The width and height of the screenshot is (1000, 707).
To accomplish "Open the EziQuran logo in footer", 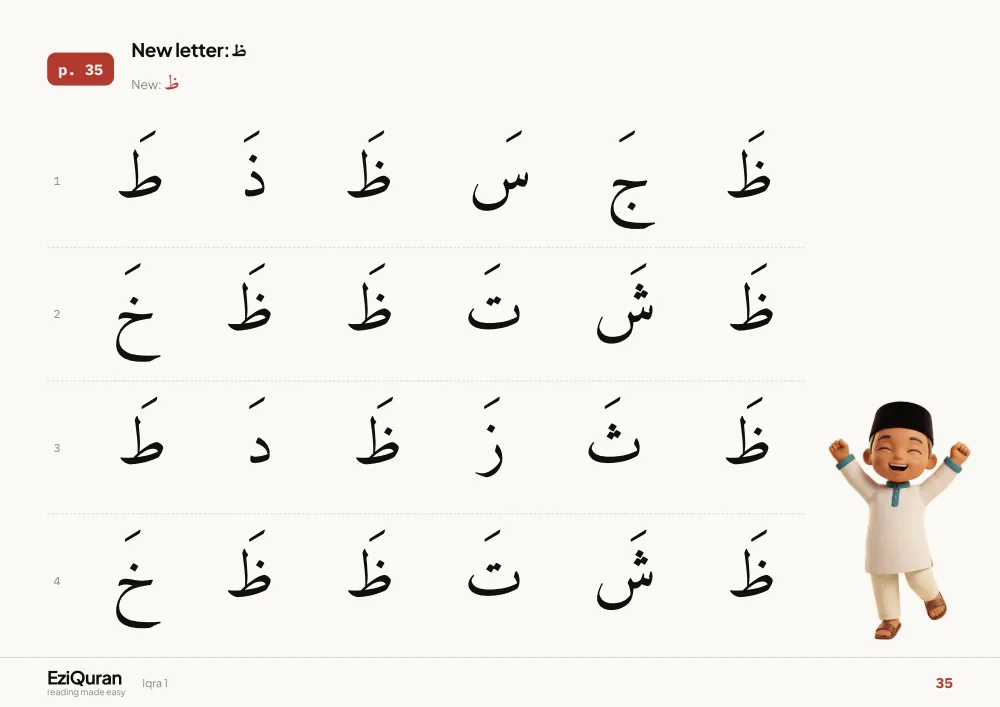I will coord(85,682).
